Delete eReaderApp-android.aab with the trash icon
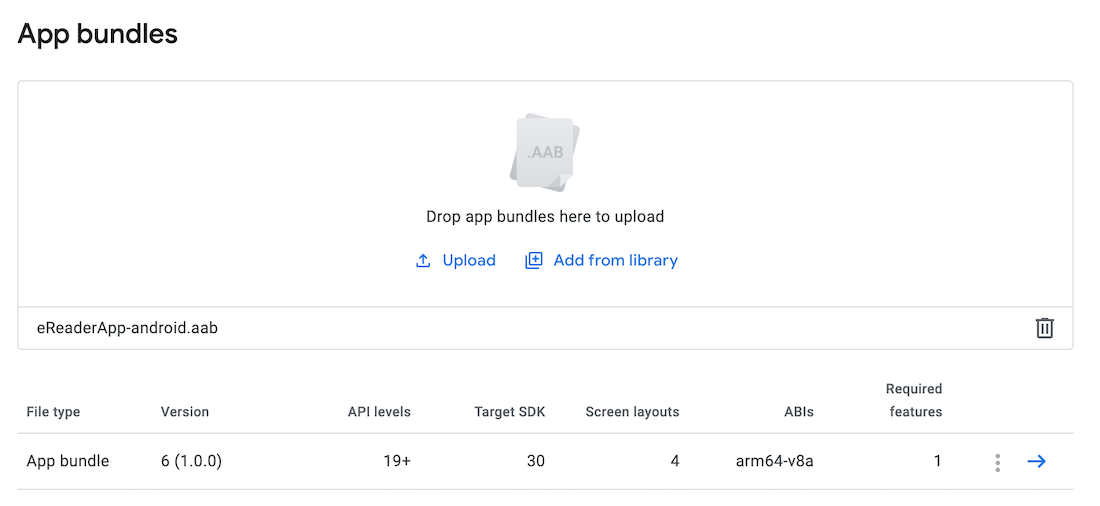The height and width of the screenshot is (506, 1100). click(x=1044, y=328)
